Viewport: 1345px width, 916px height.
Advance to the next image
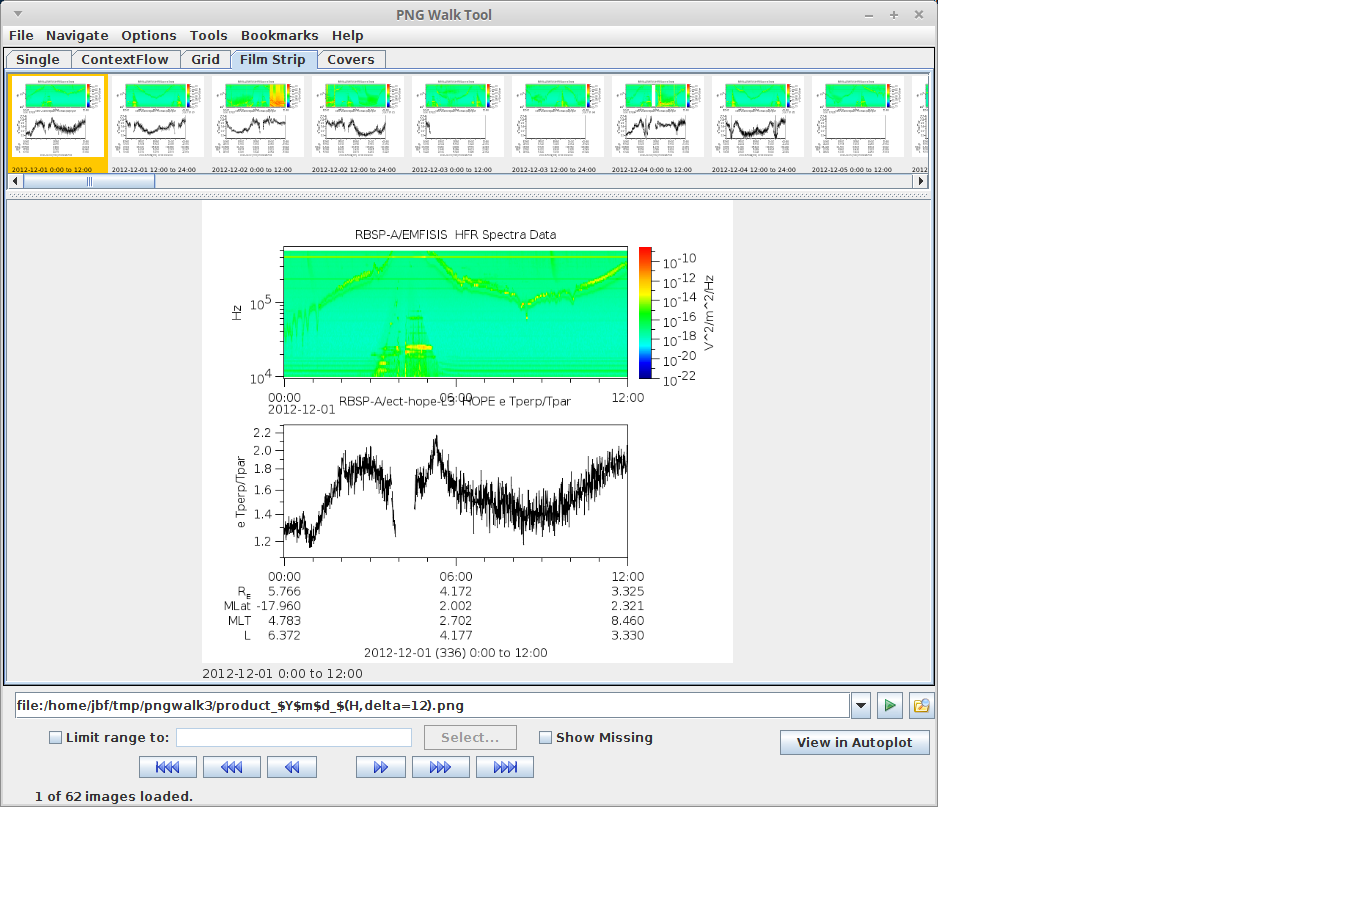[380, 767]
